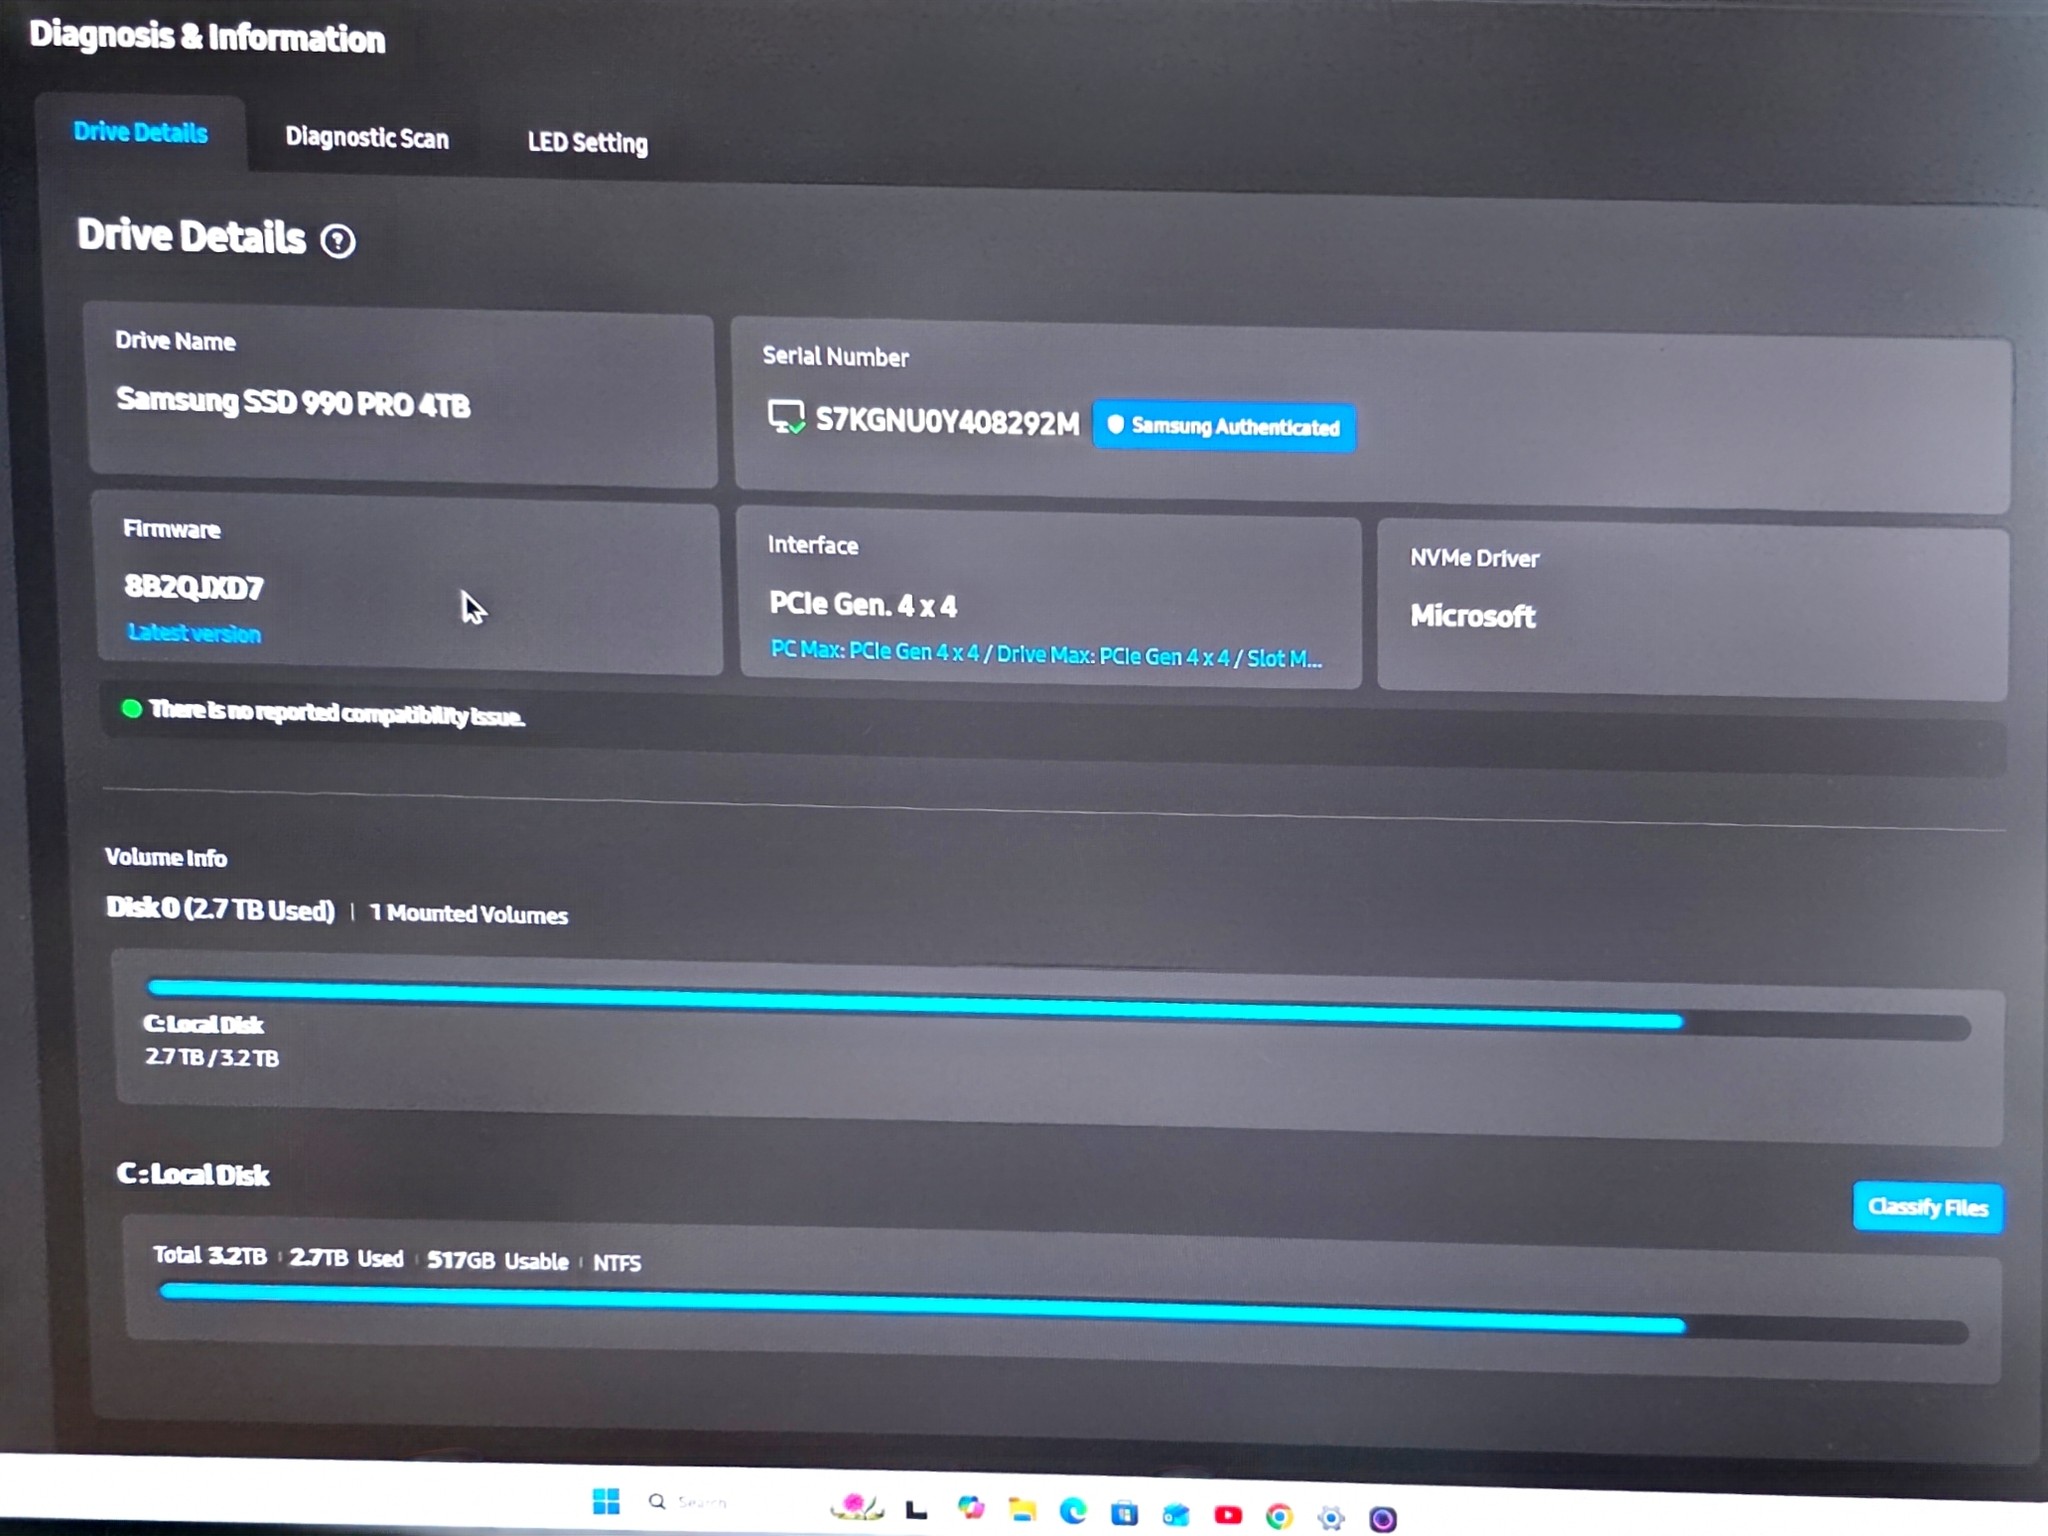Click the Disk 0 (2.7 TB Used) label

click(x=220, y=909)
